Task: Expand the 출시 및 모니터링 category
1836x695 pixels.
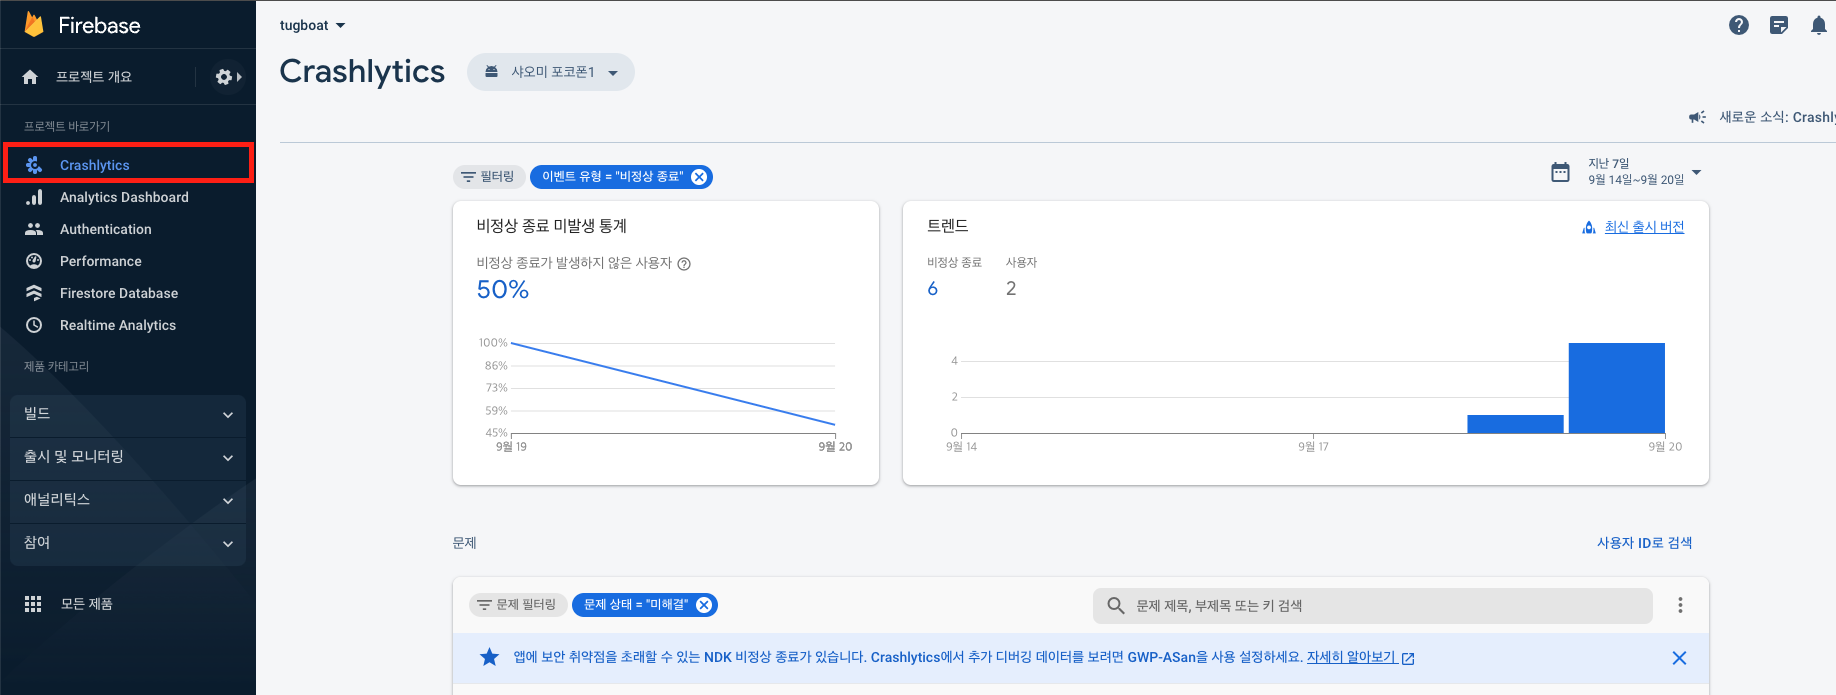Action: click(128, 457)
